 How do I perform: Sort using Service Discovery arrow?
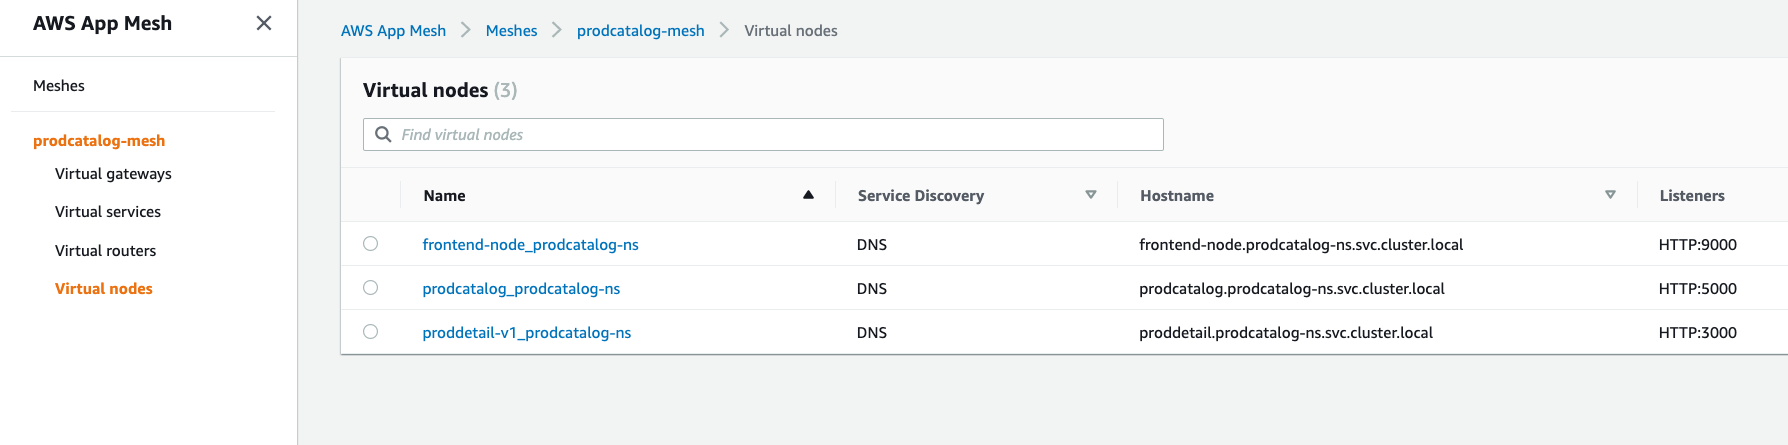click(x=1091, y=195)
